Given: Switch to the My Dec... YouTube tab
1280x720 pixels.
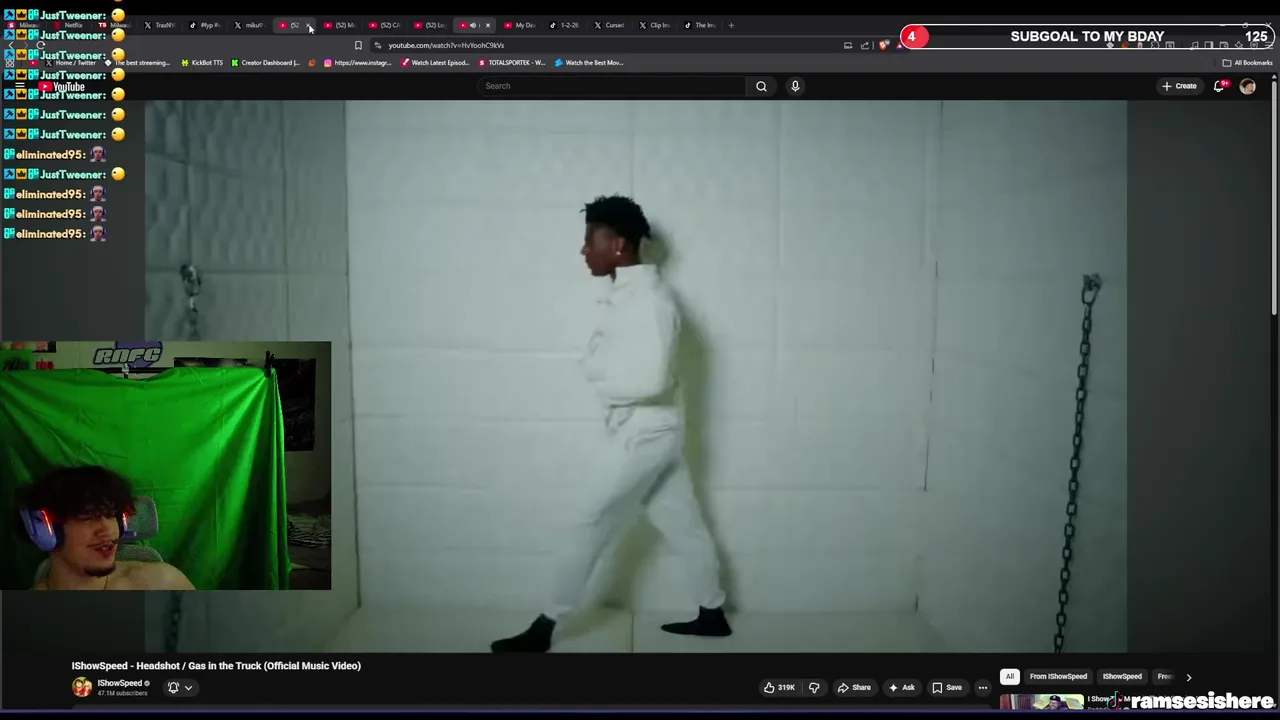Looking at the screenshot, I should tap(520, 25).
